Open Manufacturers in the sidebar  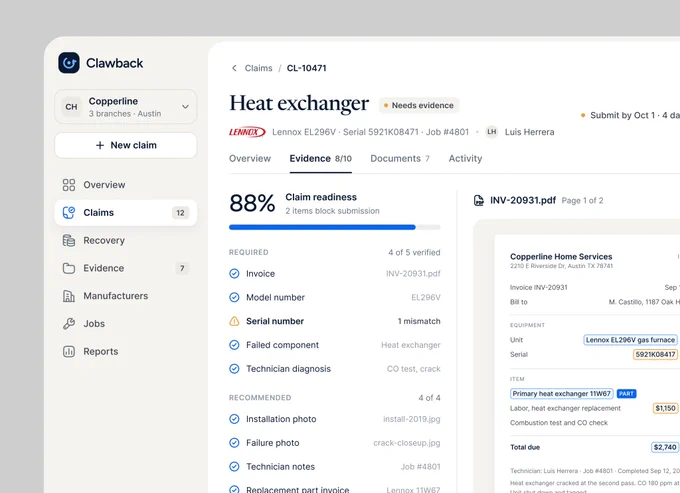[126, 296]
